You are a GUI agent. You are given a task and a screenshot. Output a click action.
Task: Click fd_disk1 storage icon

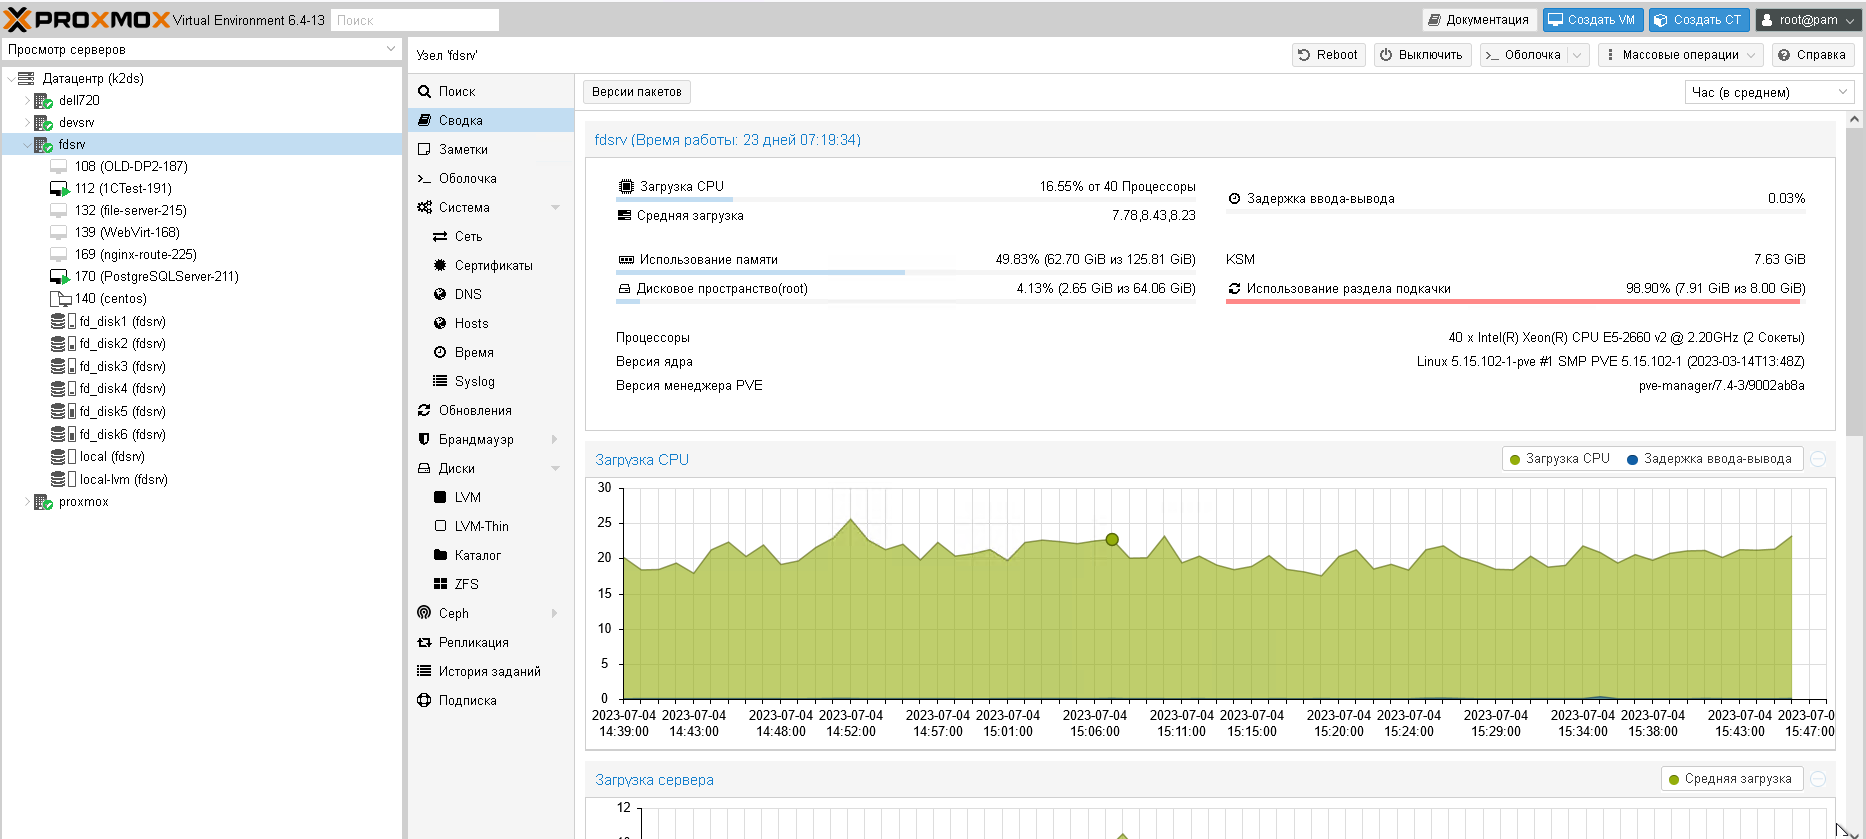coord(63,322)
